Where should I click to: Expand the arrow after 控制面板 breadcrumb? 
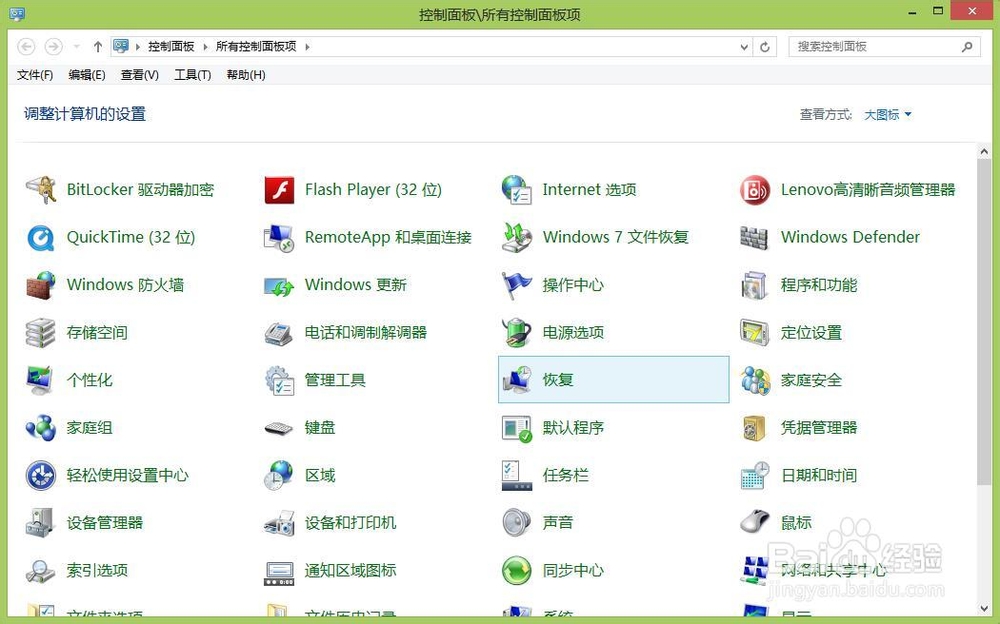click(x=205, y=47)
